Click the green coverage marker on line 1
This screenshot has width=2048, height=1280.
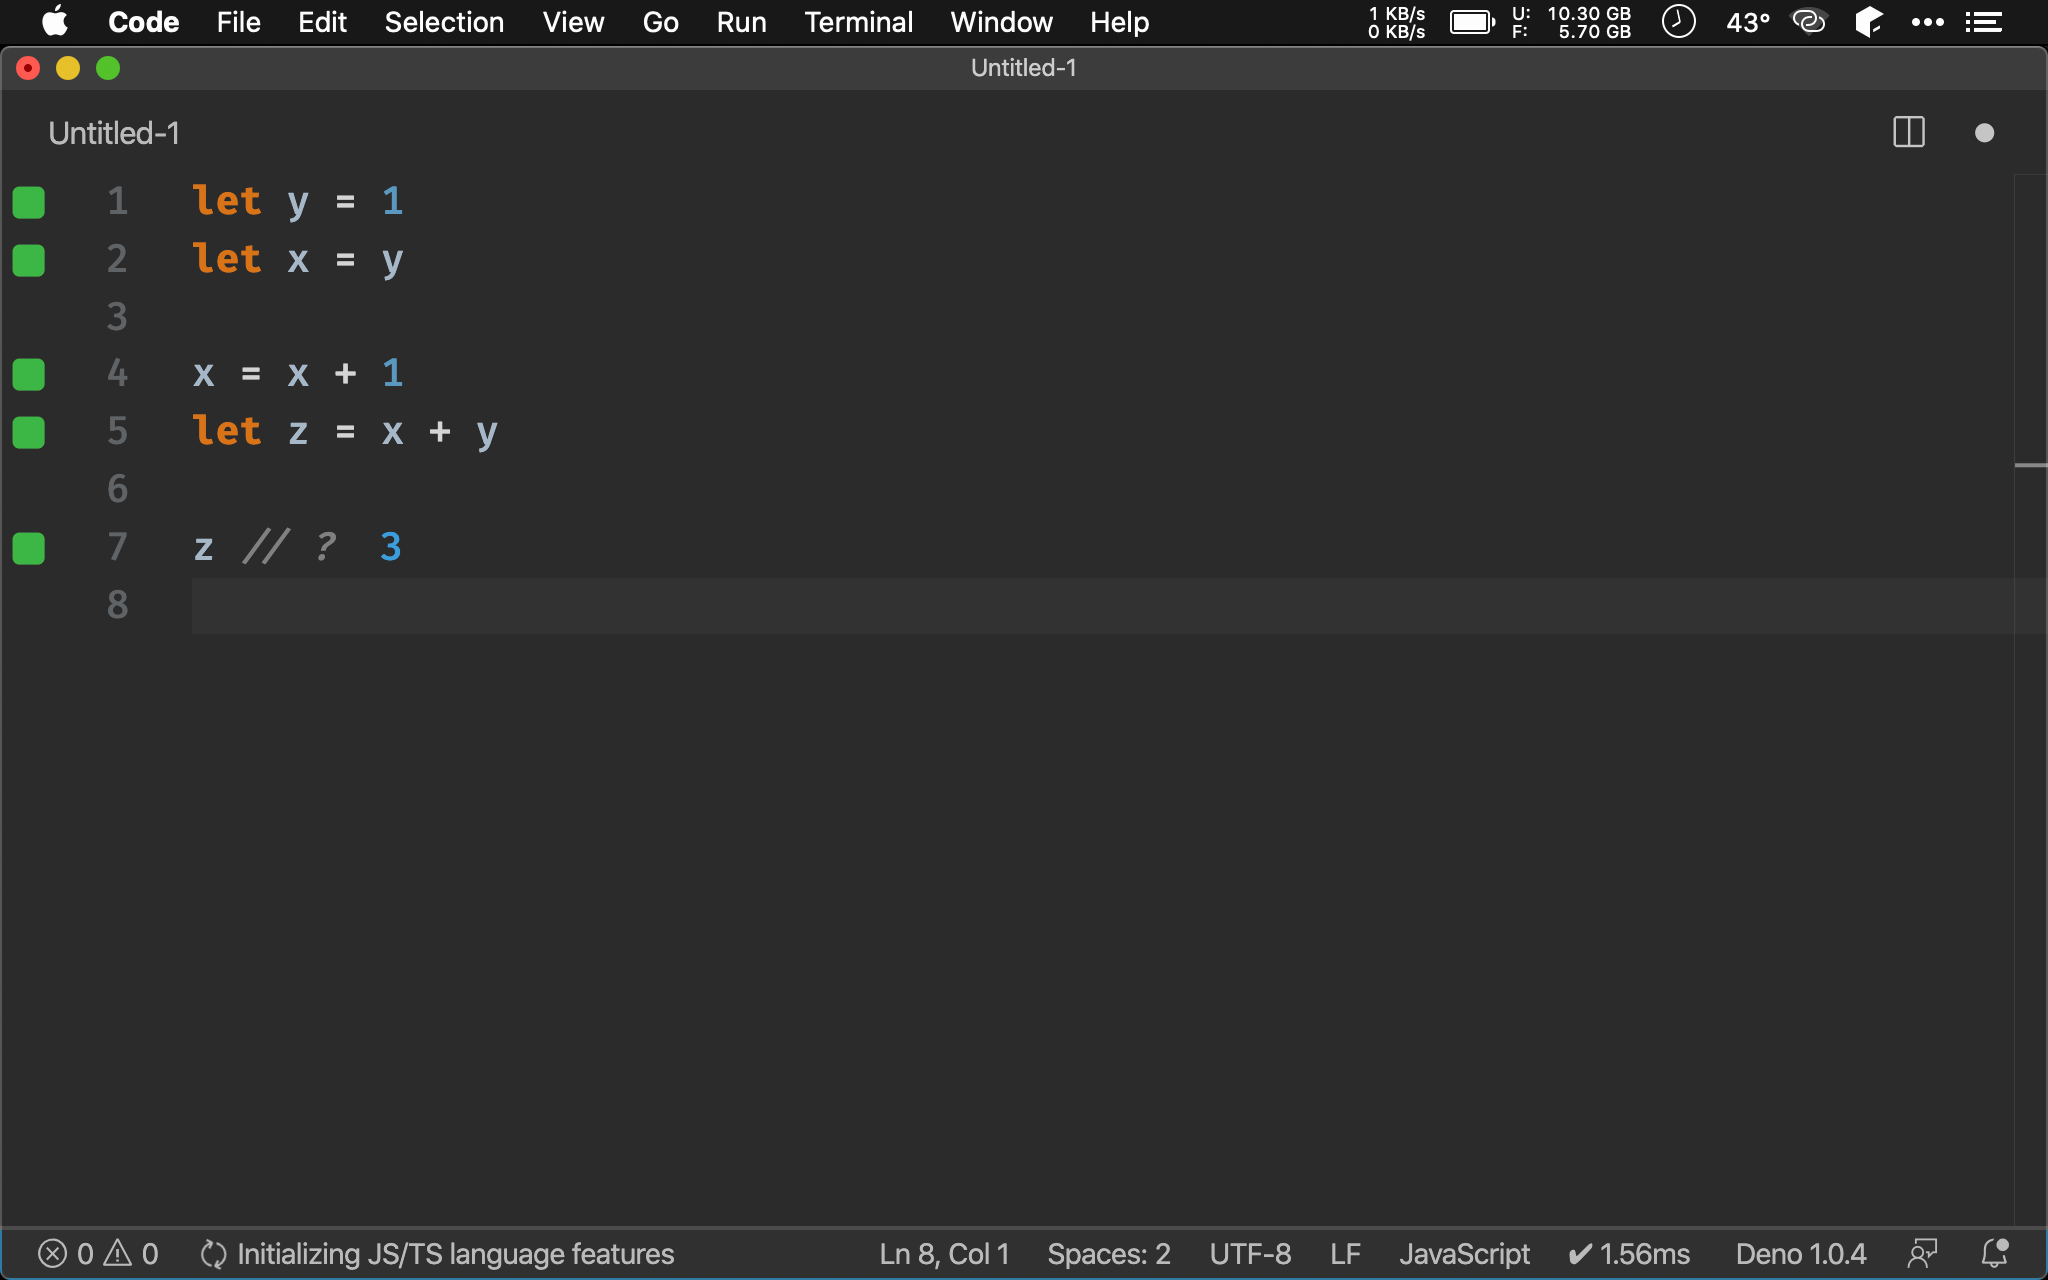point(29,202)
